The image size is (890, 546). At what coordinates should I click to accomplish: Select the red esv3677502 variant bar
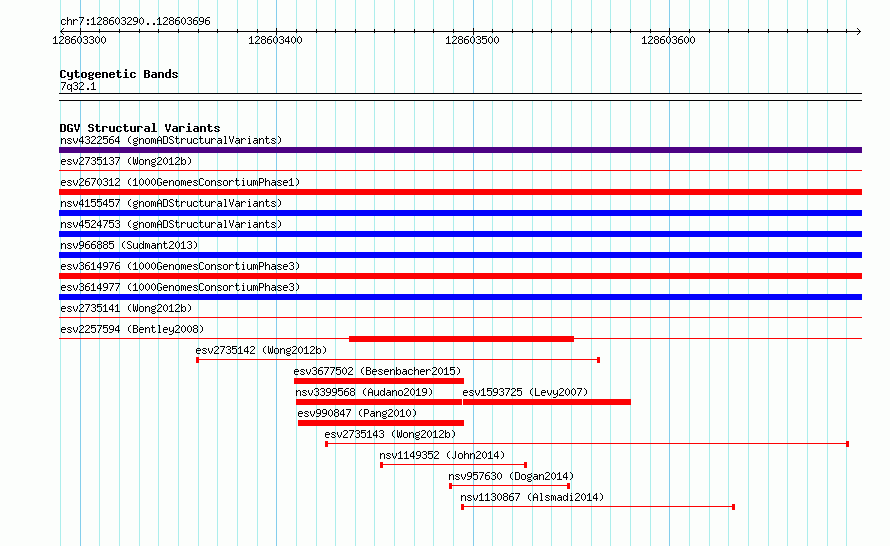[x=379, y=381]
